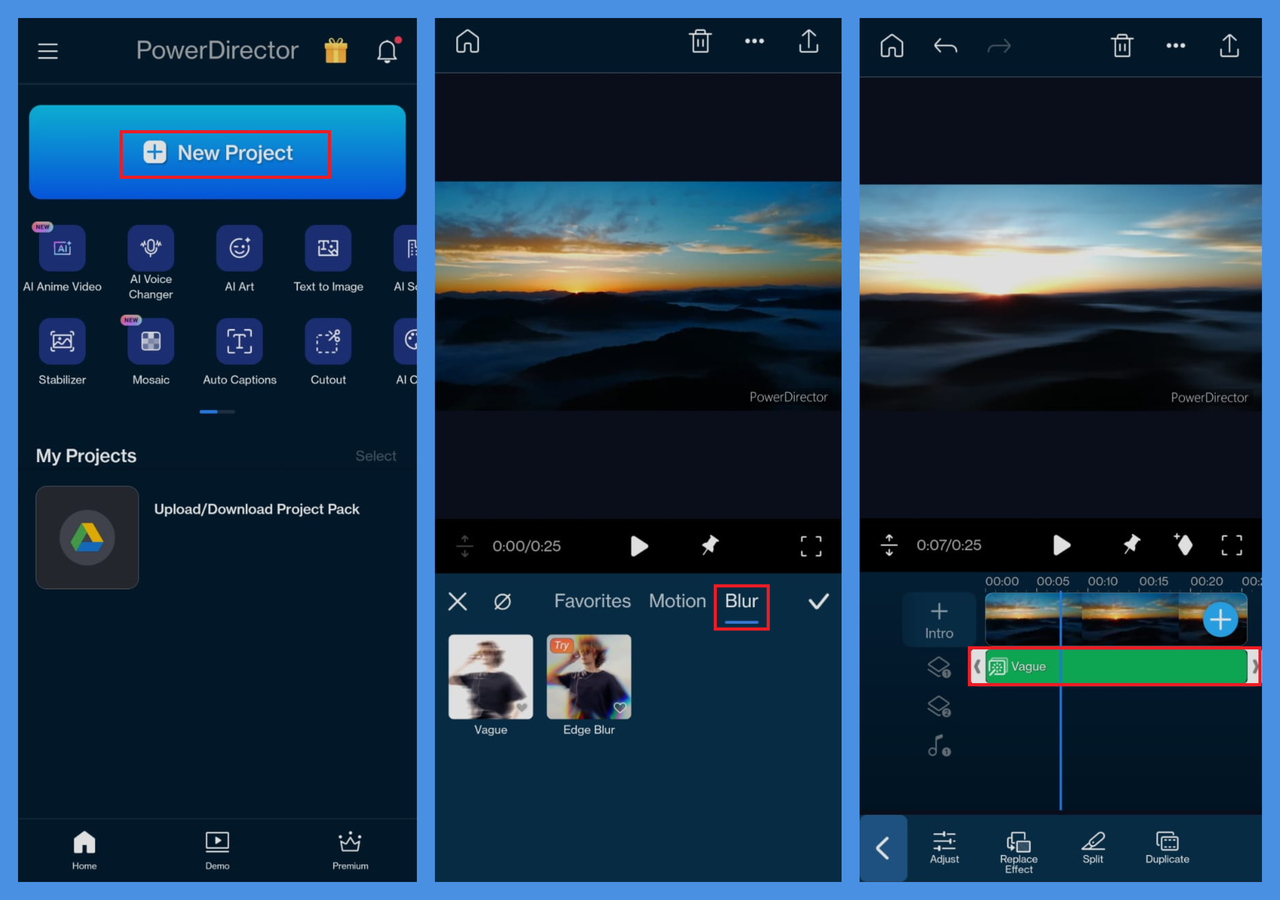Click the left trim handle of Vague clip
The width and height of the screenshot is (1280, 900).
pos(977,667)
